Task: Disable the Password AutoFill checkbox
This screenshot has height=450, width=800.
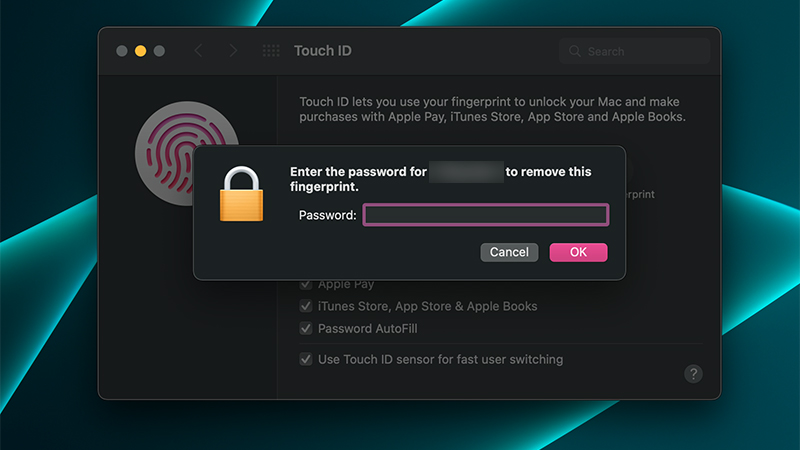Action: coord(306,328)
